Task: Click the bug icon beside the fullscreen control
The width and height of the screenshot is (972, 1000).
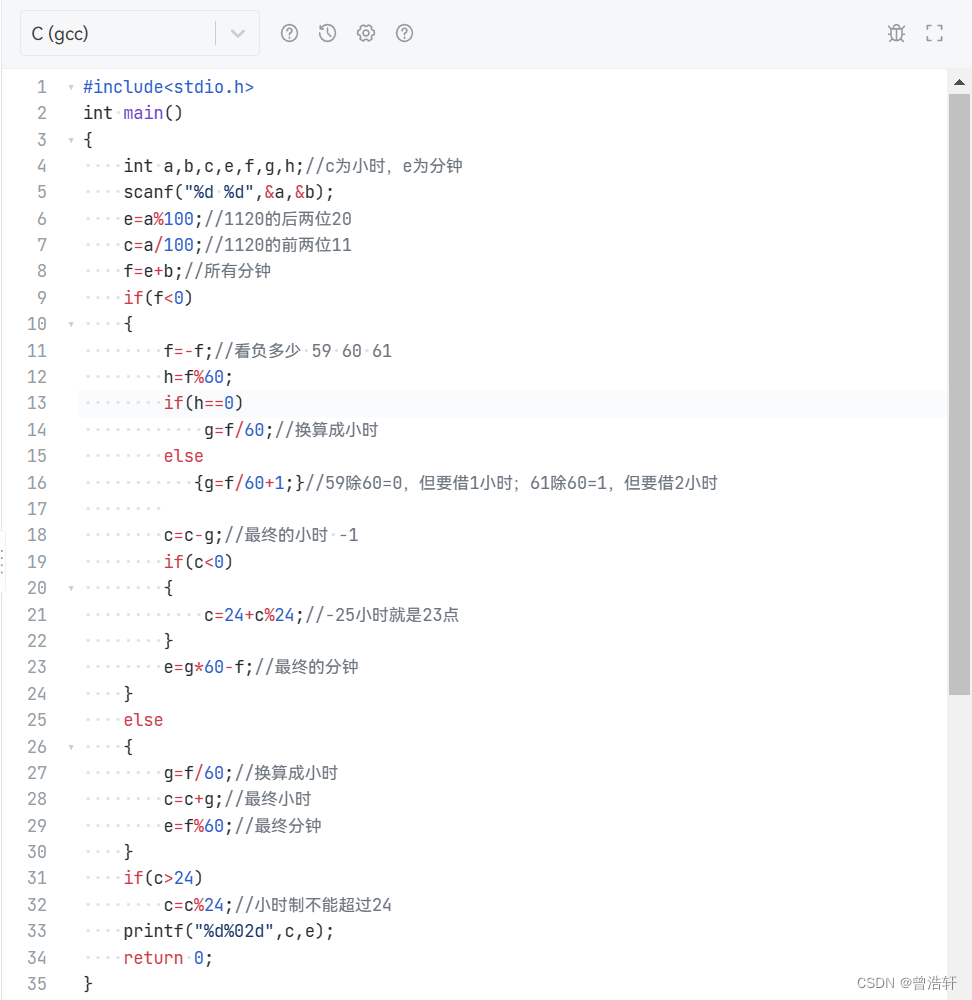Action: point(896,33)
